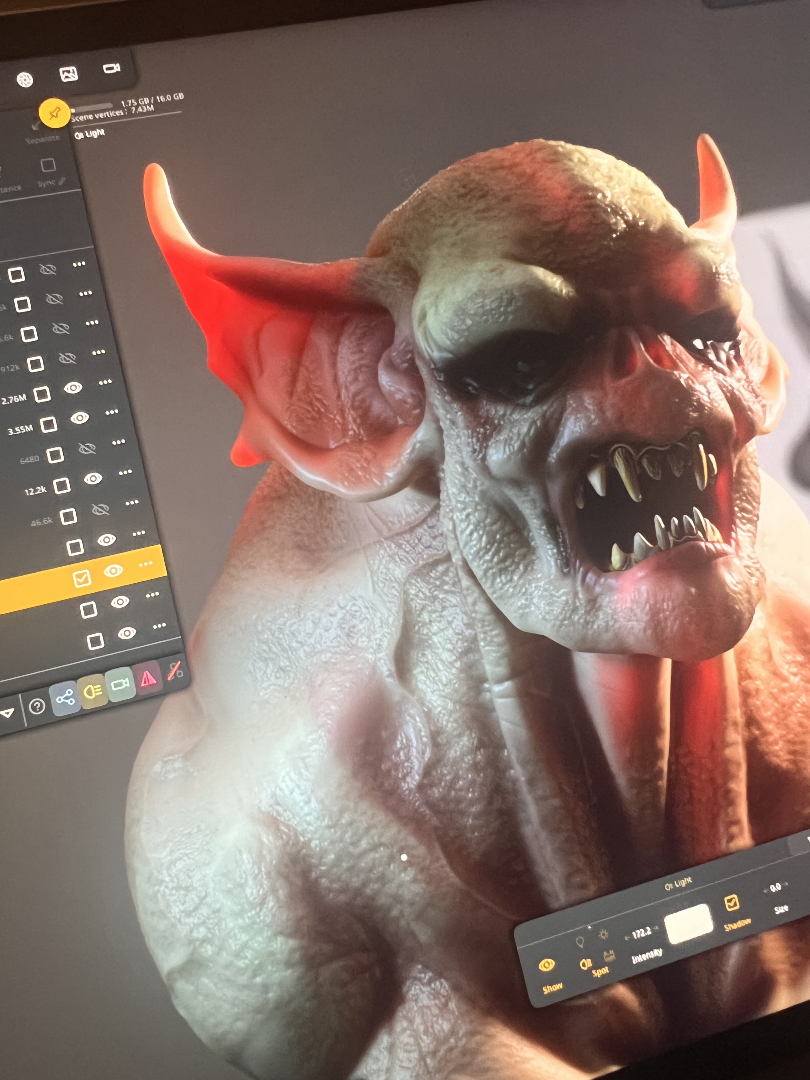
Task: Show the hidden 46.6k object
Action: click(x=100, y=510)
